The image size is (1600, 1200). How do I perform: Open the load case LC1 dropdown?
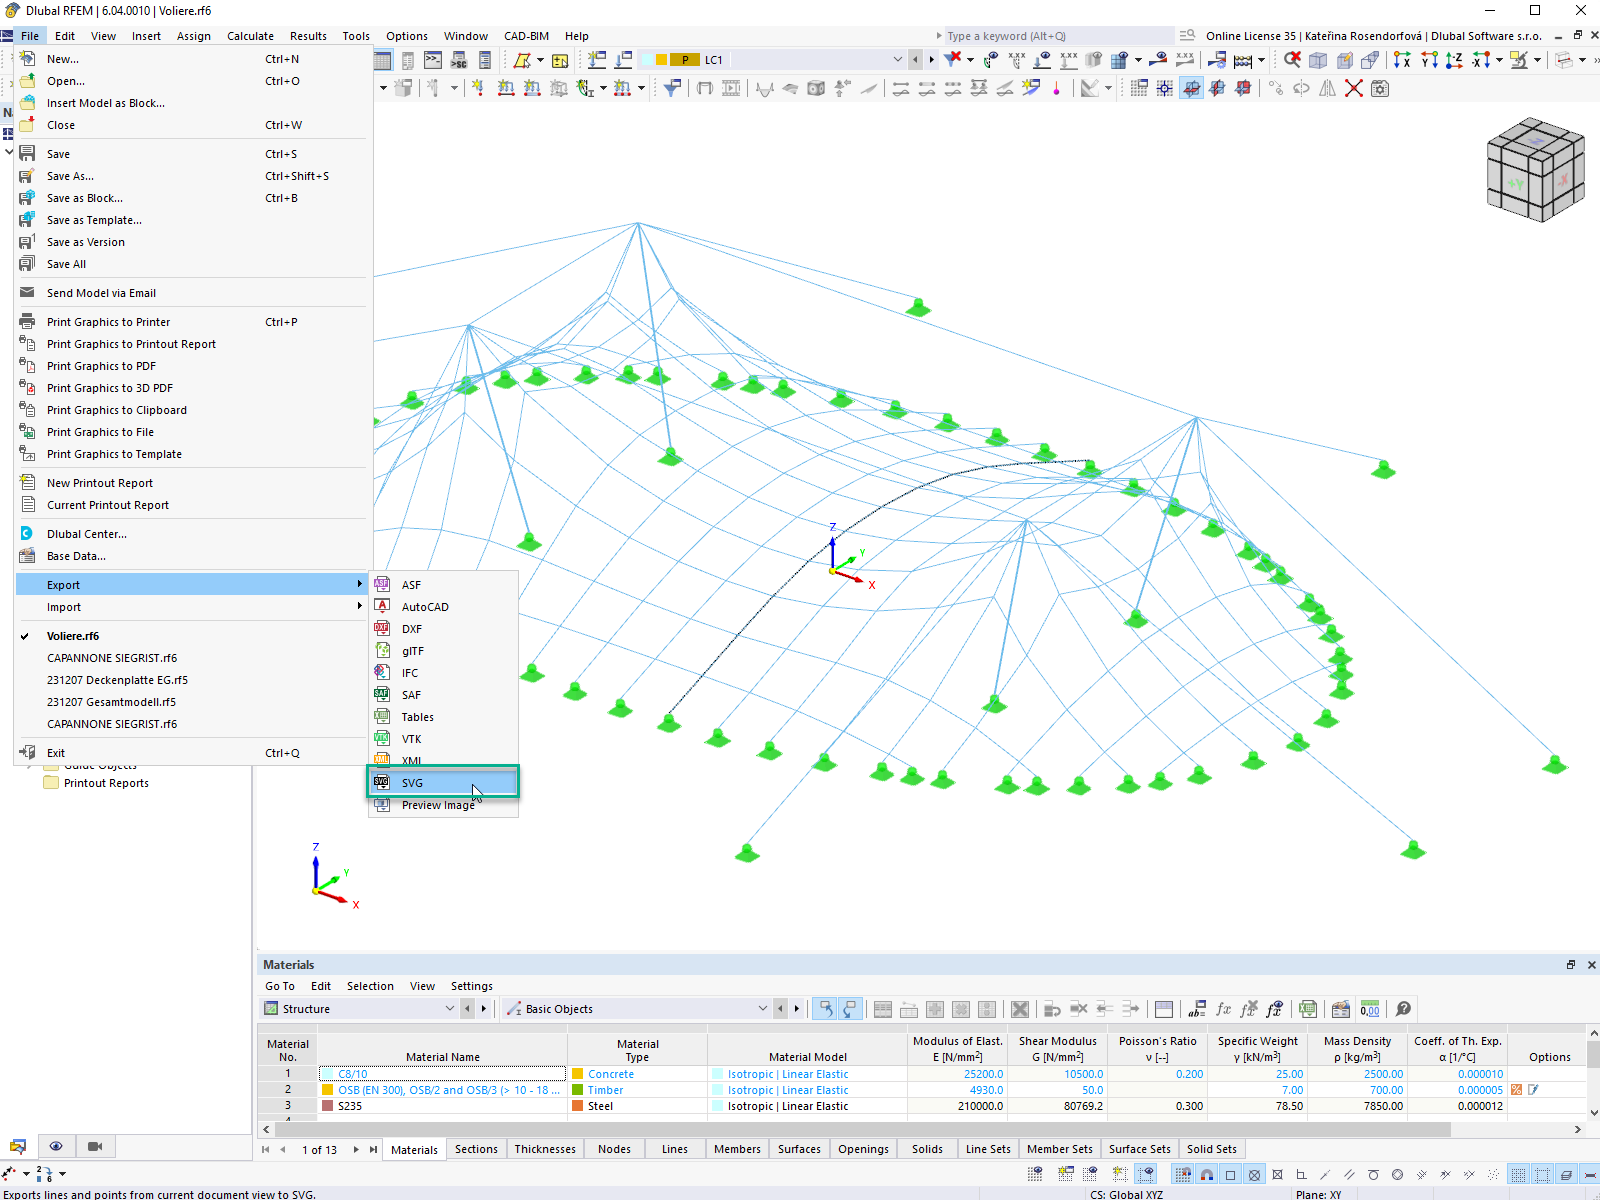click(897, 60)
